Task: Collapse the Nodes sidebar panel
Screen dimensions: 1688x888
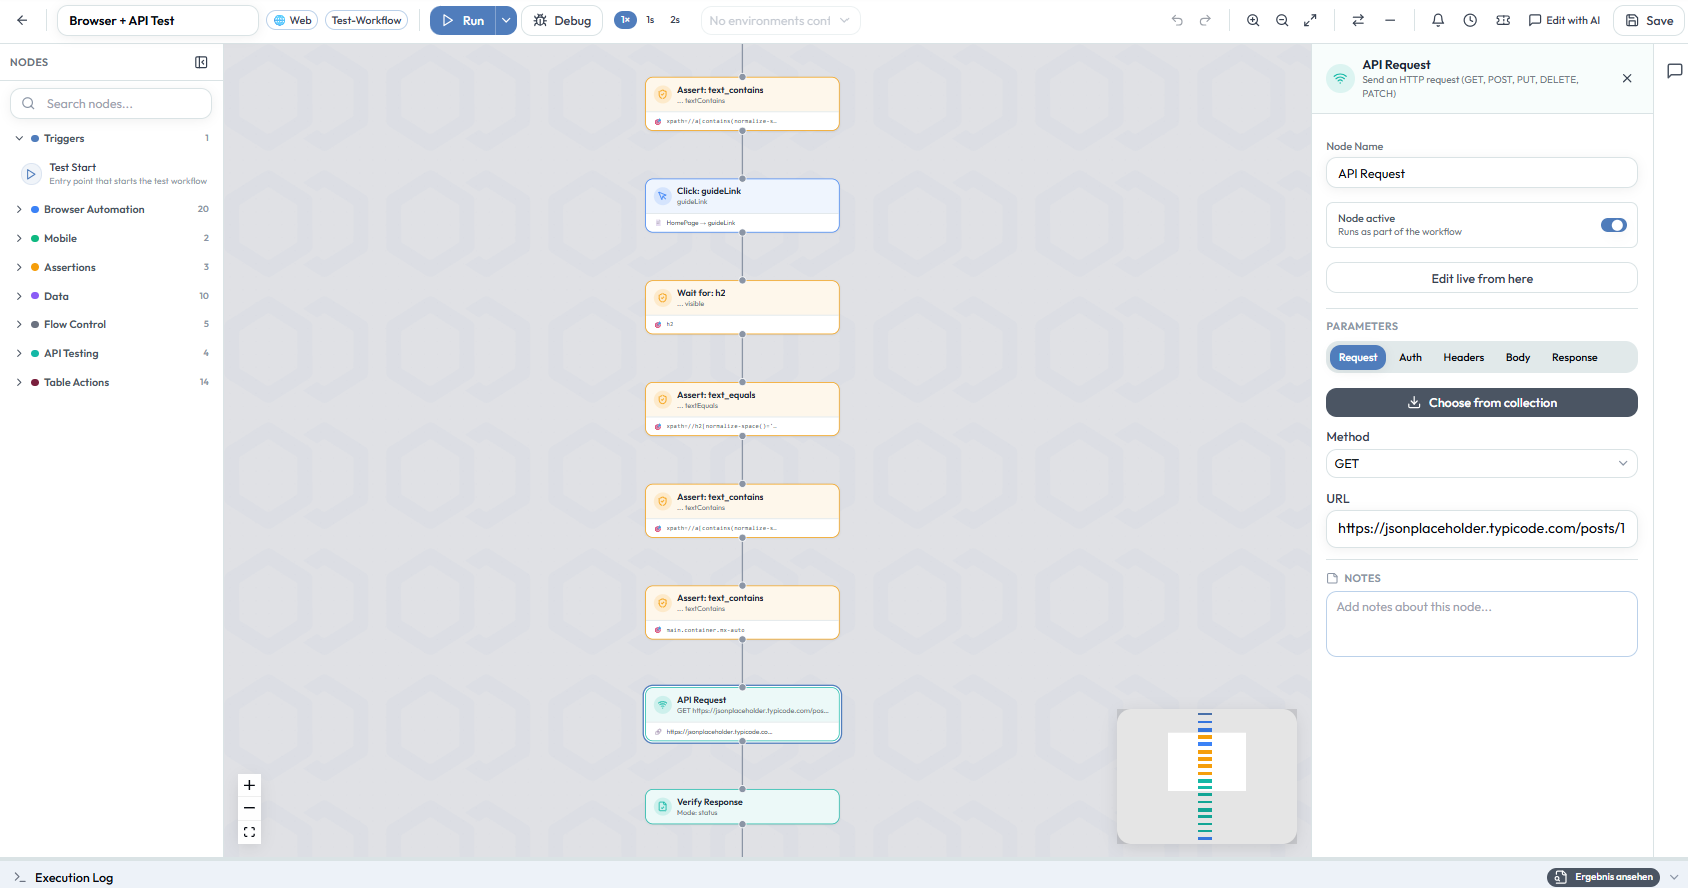Action: pos(201,62)
